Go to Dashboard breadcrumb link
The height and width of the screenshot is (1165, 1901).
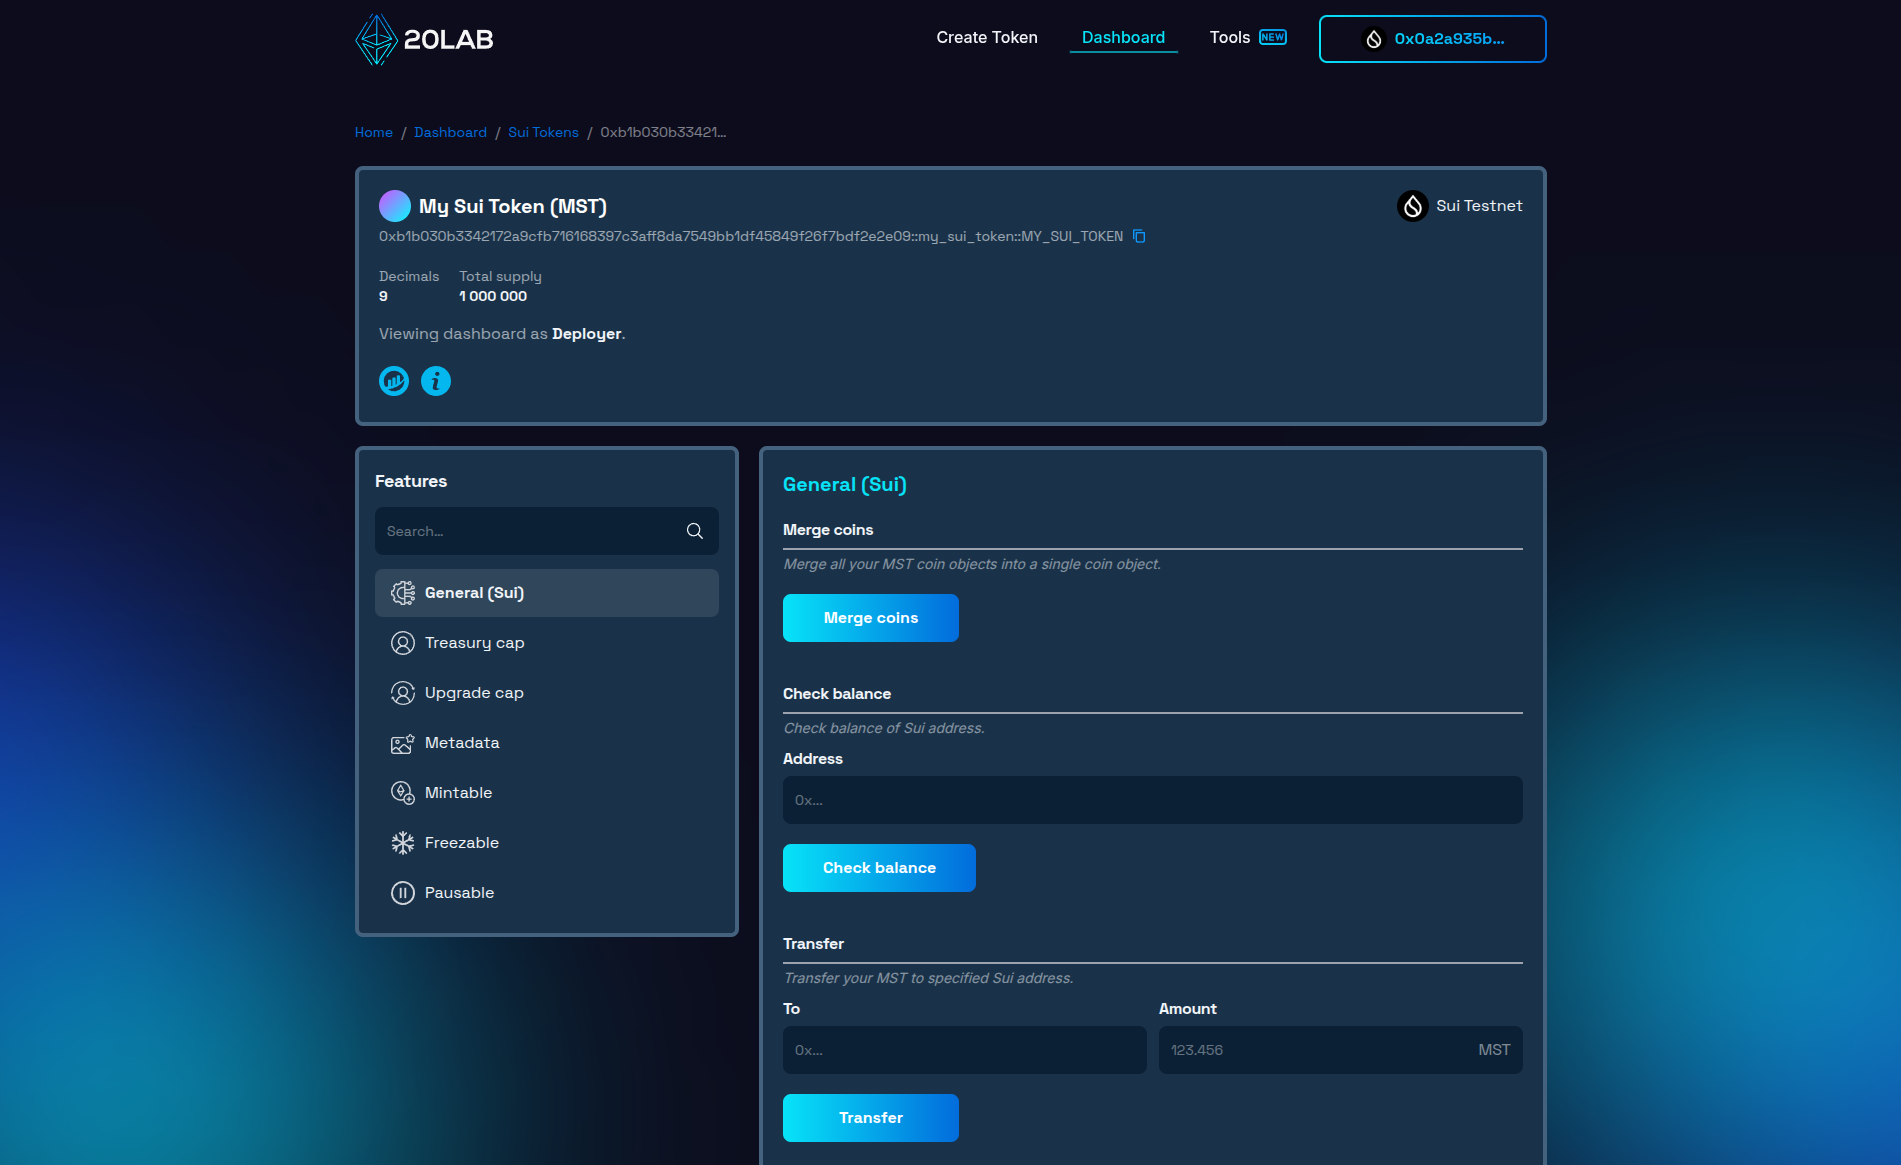[x=450, y=132]
